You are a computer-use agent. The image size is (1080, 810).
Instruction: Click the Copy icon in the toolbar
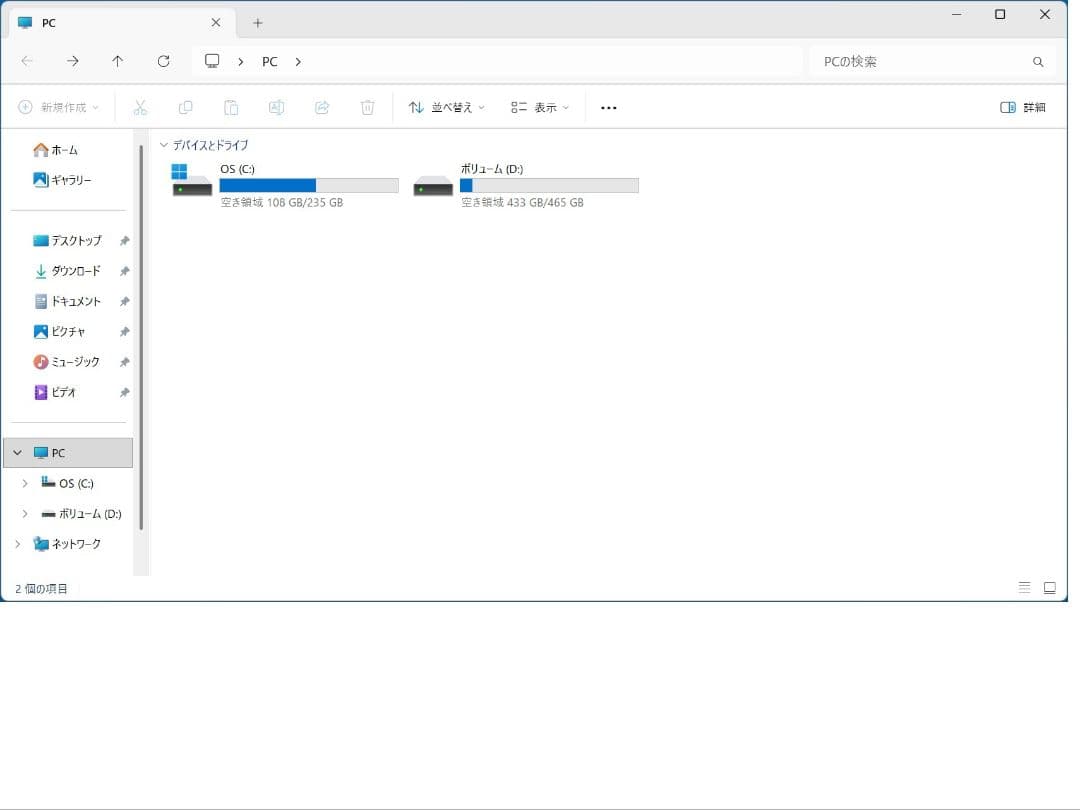tap(186, 107)
